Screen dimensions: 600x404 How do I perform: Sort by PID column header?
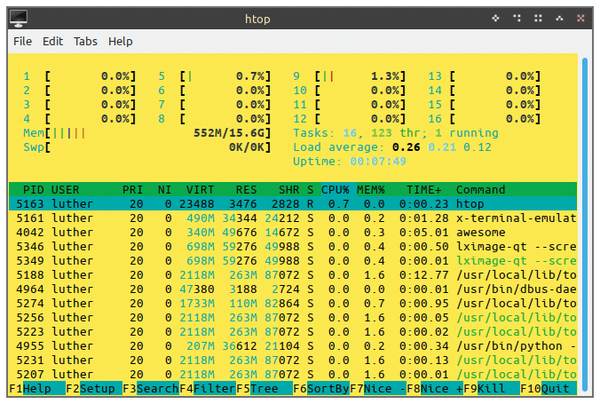[33, 189]
